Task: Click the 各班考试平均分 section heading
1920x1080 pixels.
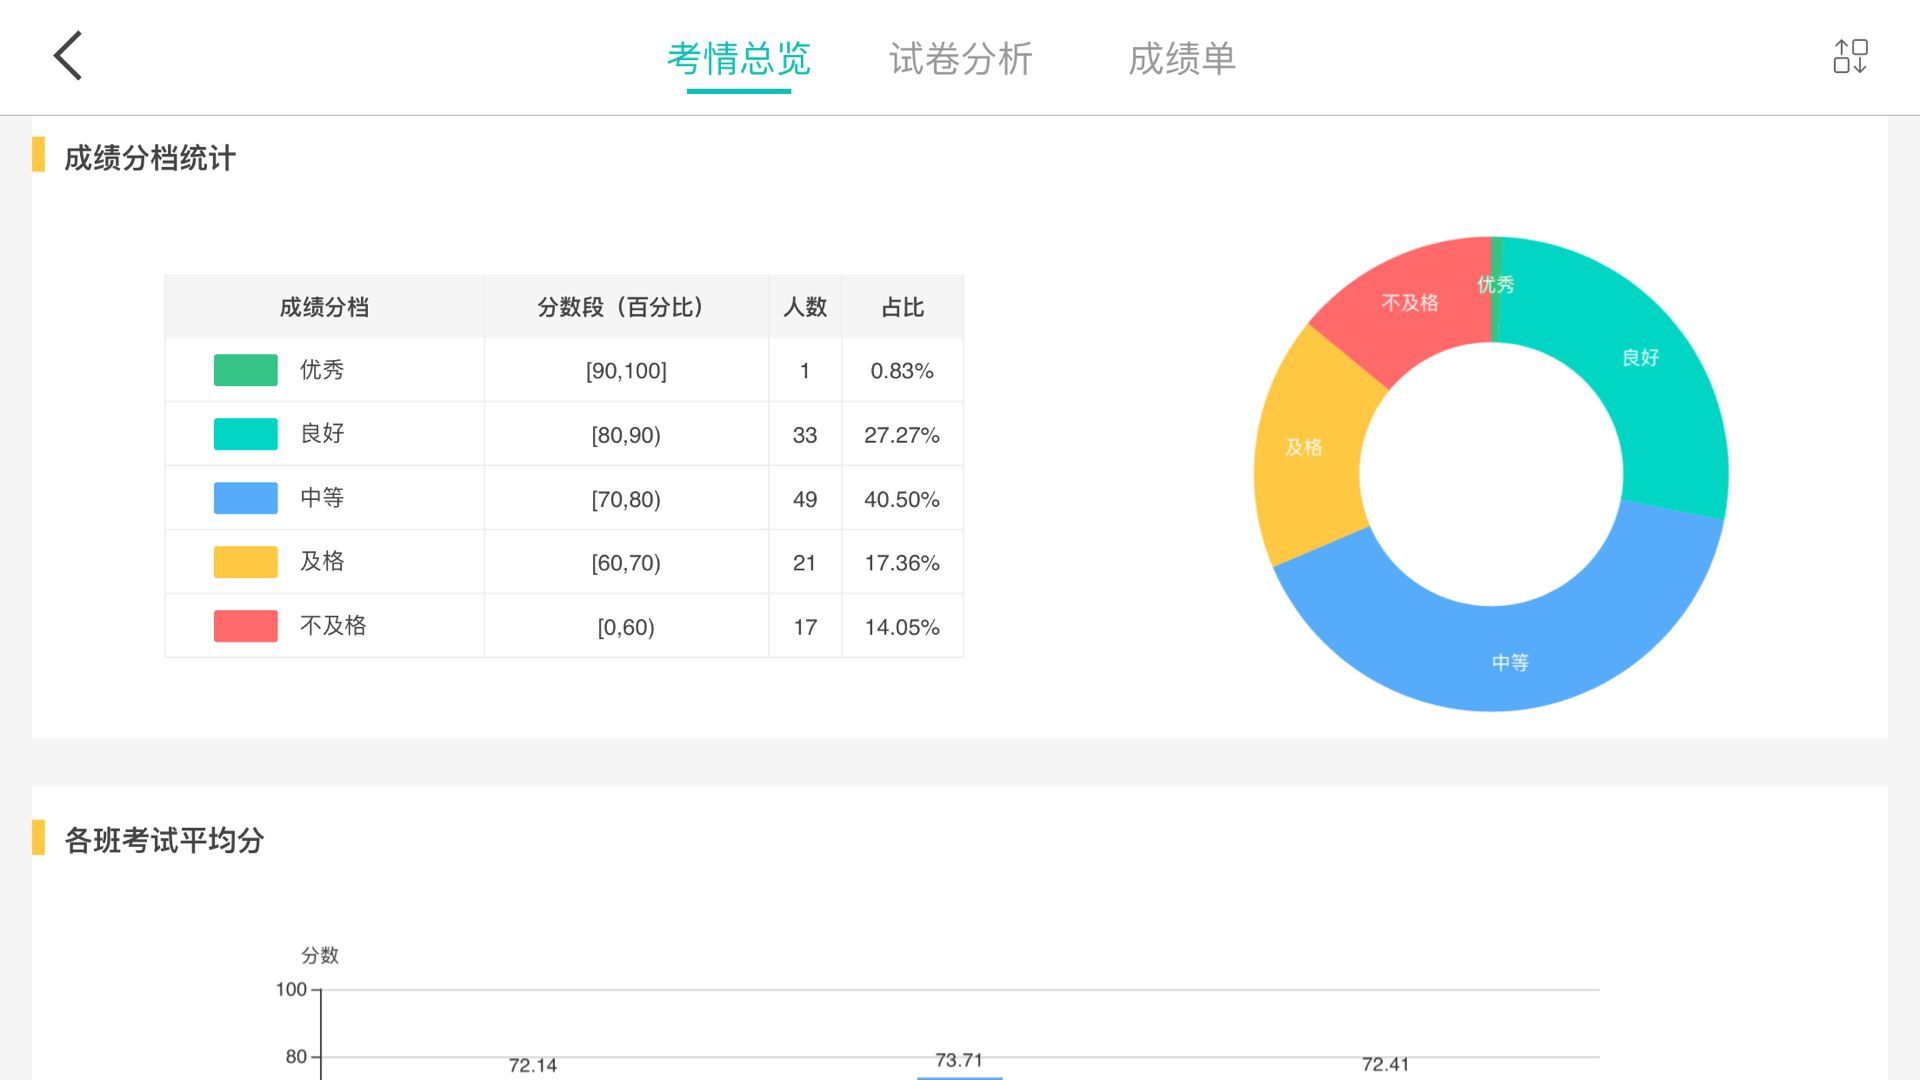Action: (x=164, y=840)
